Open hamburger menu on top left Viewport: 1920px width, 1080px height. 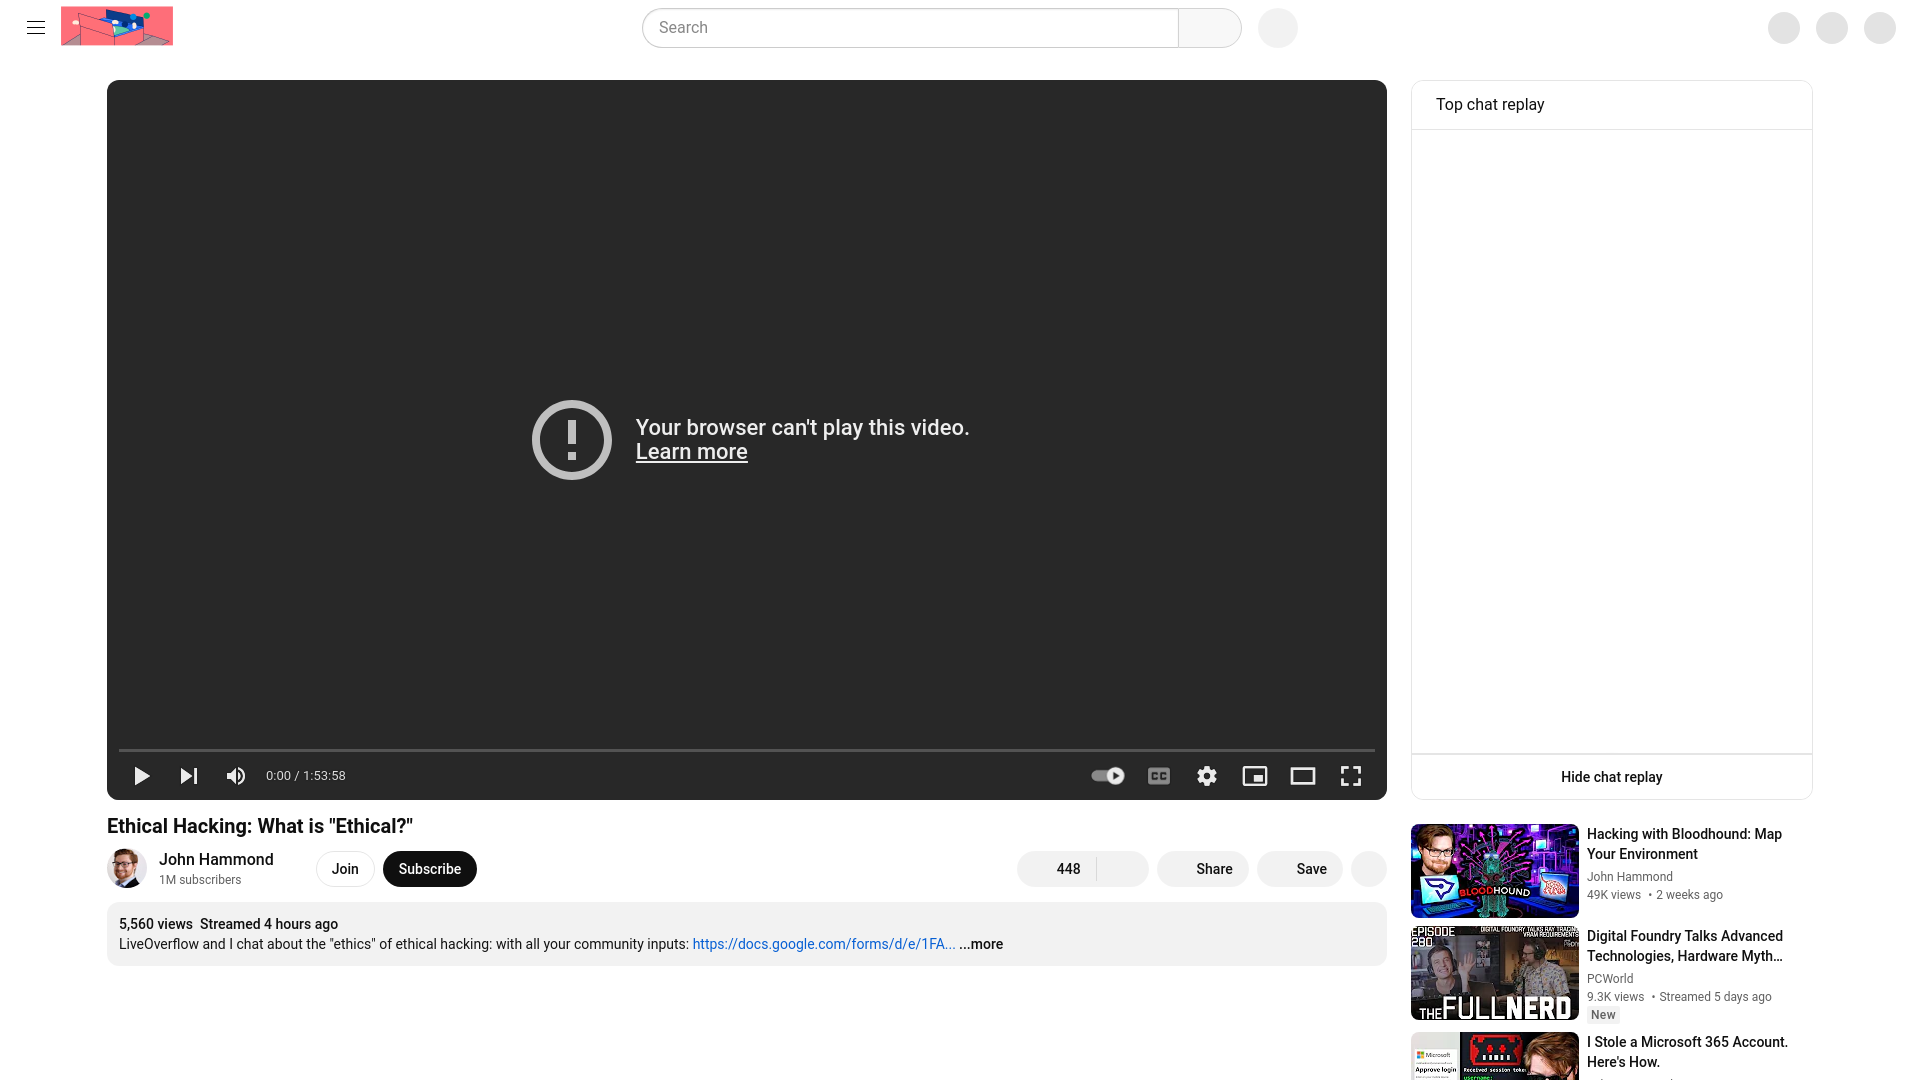pyautogui.click(x=36, y=28)
